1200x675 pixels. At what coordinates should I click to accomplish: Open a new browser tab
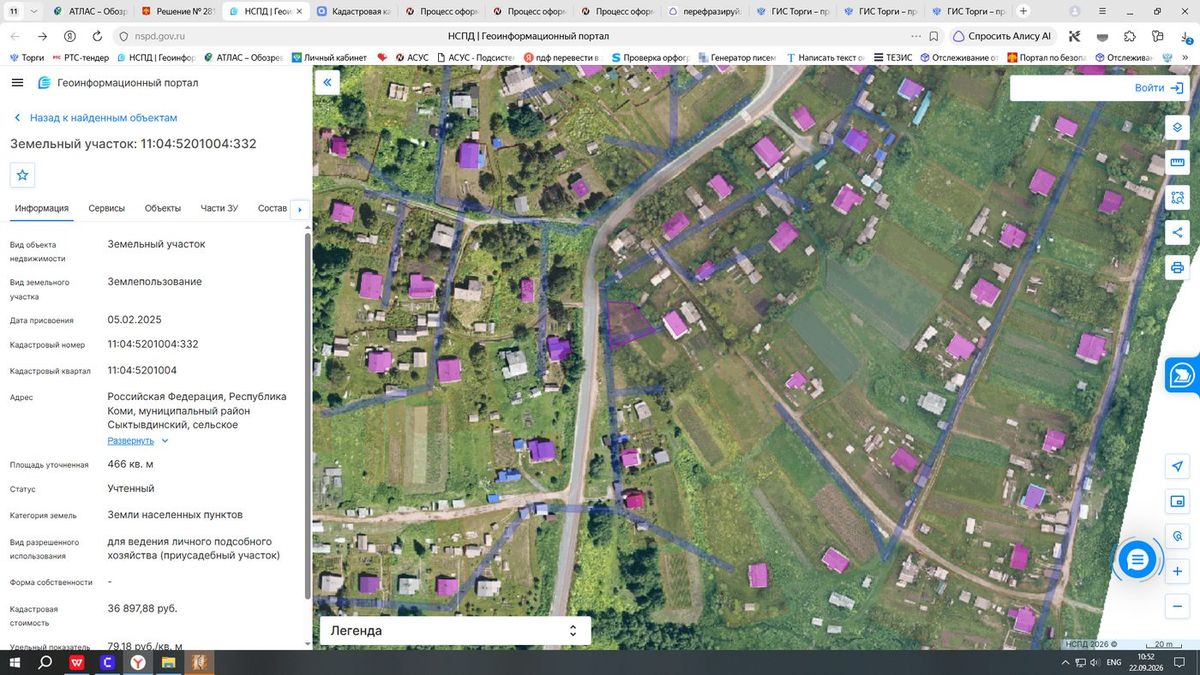click(1023, 11)
